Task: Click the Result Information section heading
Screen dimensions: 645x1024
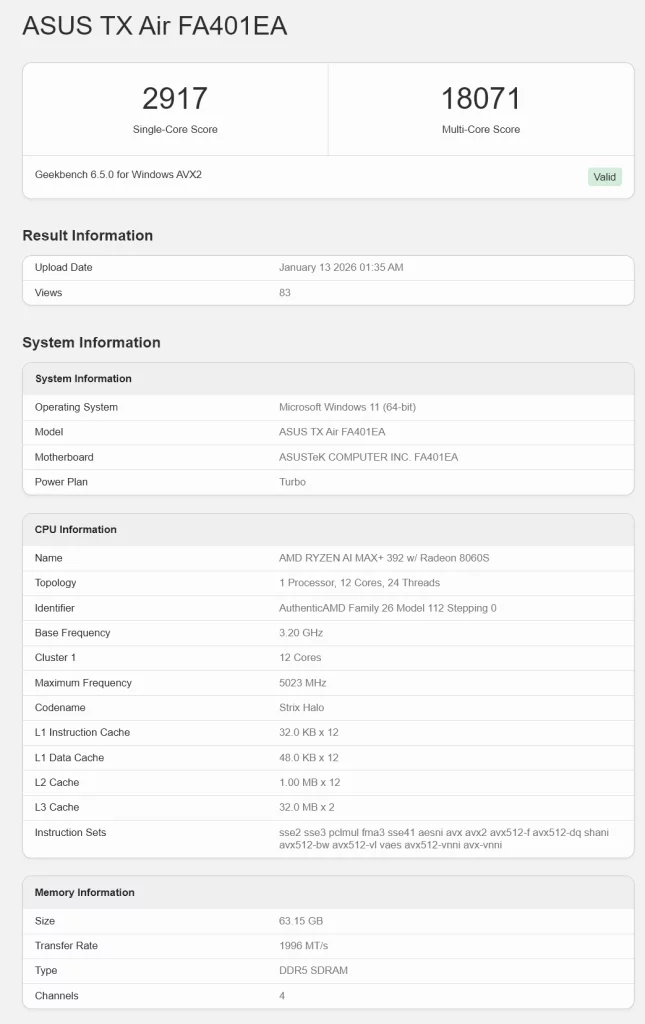Action: pyautogui.click(x=88, y=236)
